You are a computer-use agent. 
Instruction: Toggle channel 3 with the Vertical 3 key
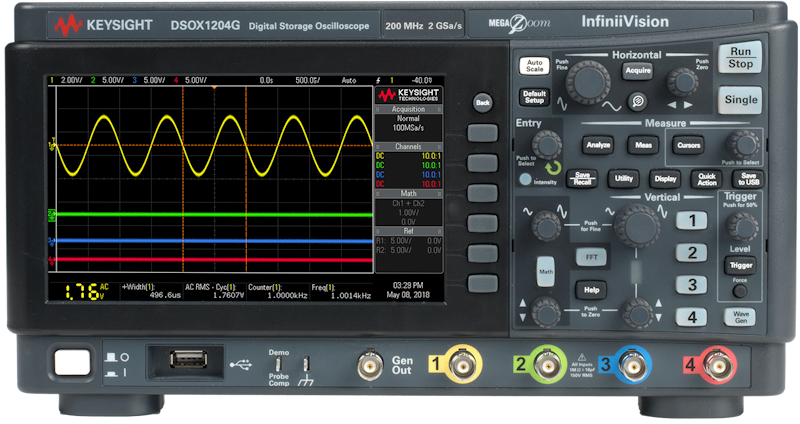point(692,285)
